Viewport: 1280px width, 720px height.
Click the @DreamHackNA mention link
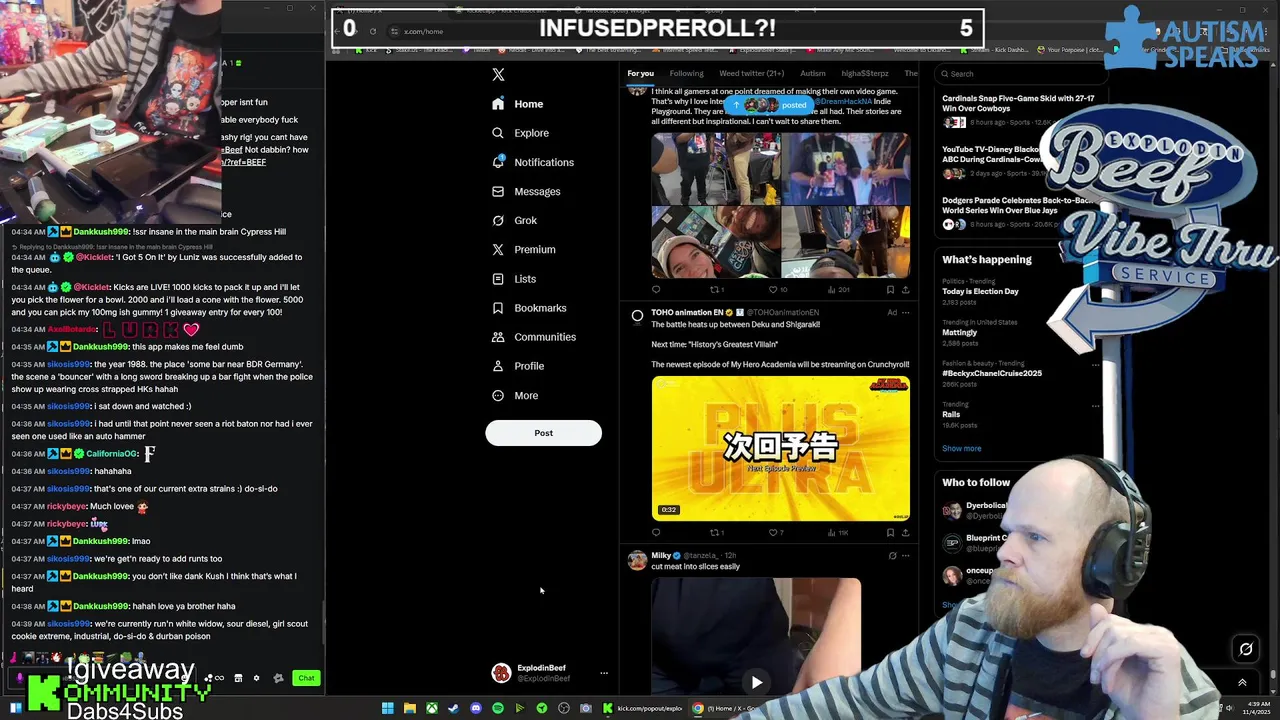(843, 101)
